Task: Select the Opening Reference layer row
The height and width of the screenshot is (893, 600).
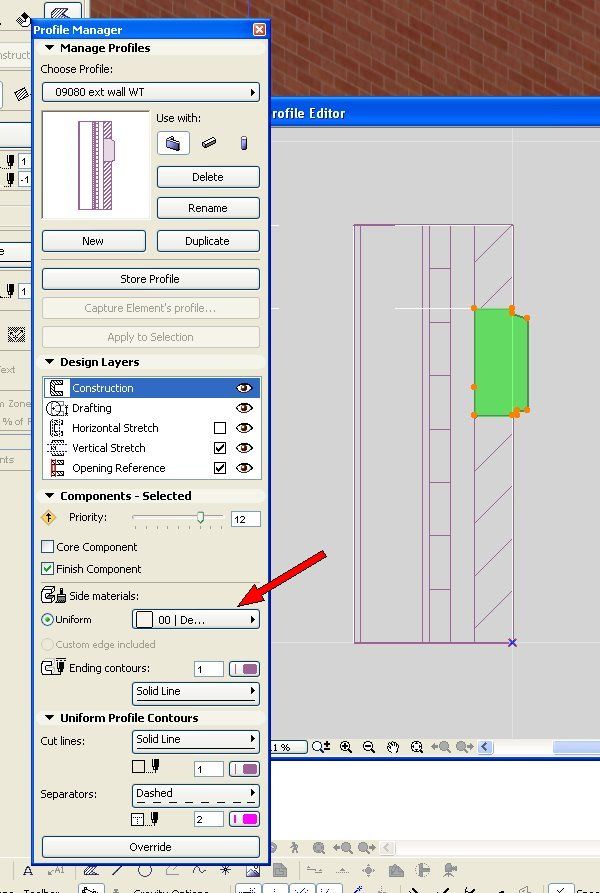Action: 152,468
